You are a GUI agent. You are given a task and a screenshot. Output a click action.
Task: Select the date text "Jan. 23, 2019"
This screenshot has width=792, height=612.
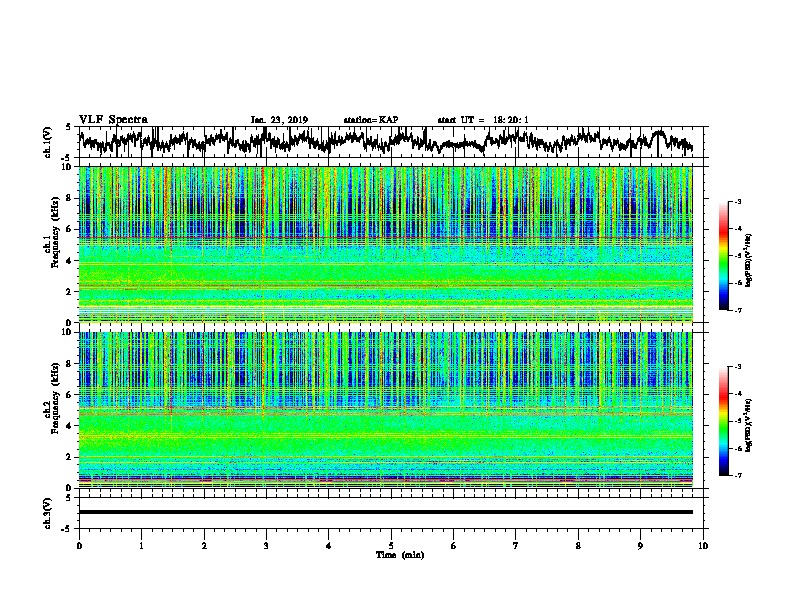279,120
